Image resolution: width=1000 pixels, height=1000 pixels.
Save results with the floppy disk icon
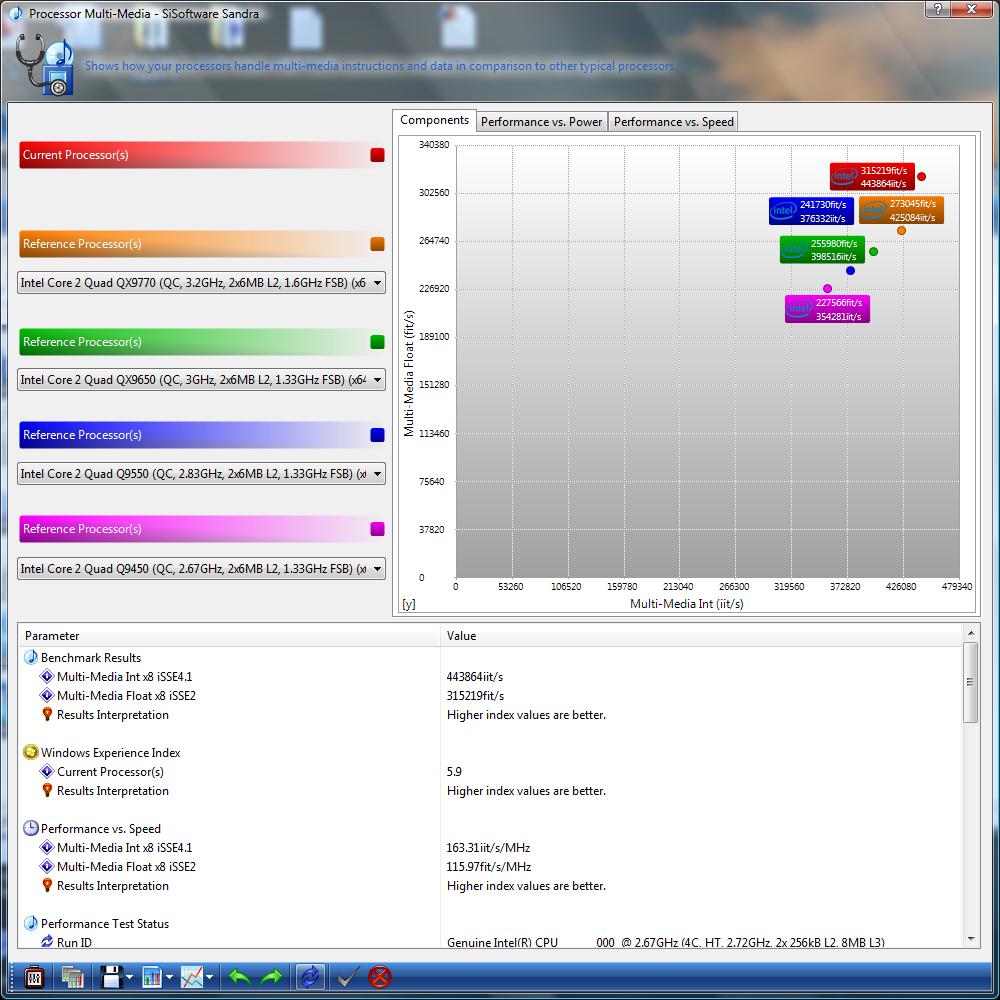[112, 977]
